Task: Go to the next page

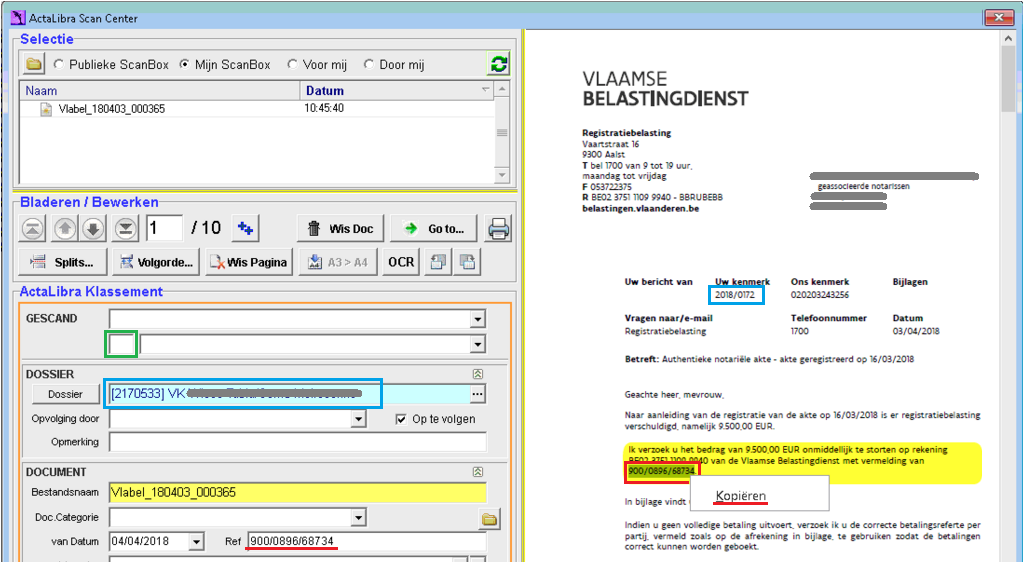Action: click(93, 228)
